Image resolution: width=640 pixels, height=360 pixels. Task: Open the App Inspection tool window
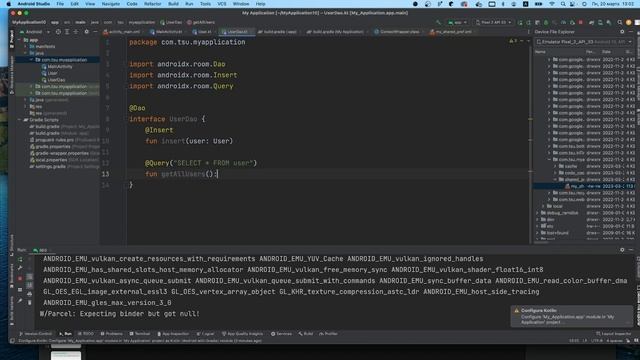pyautogui.click(x=173, y=333)
